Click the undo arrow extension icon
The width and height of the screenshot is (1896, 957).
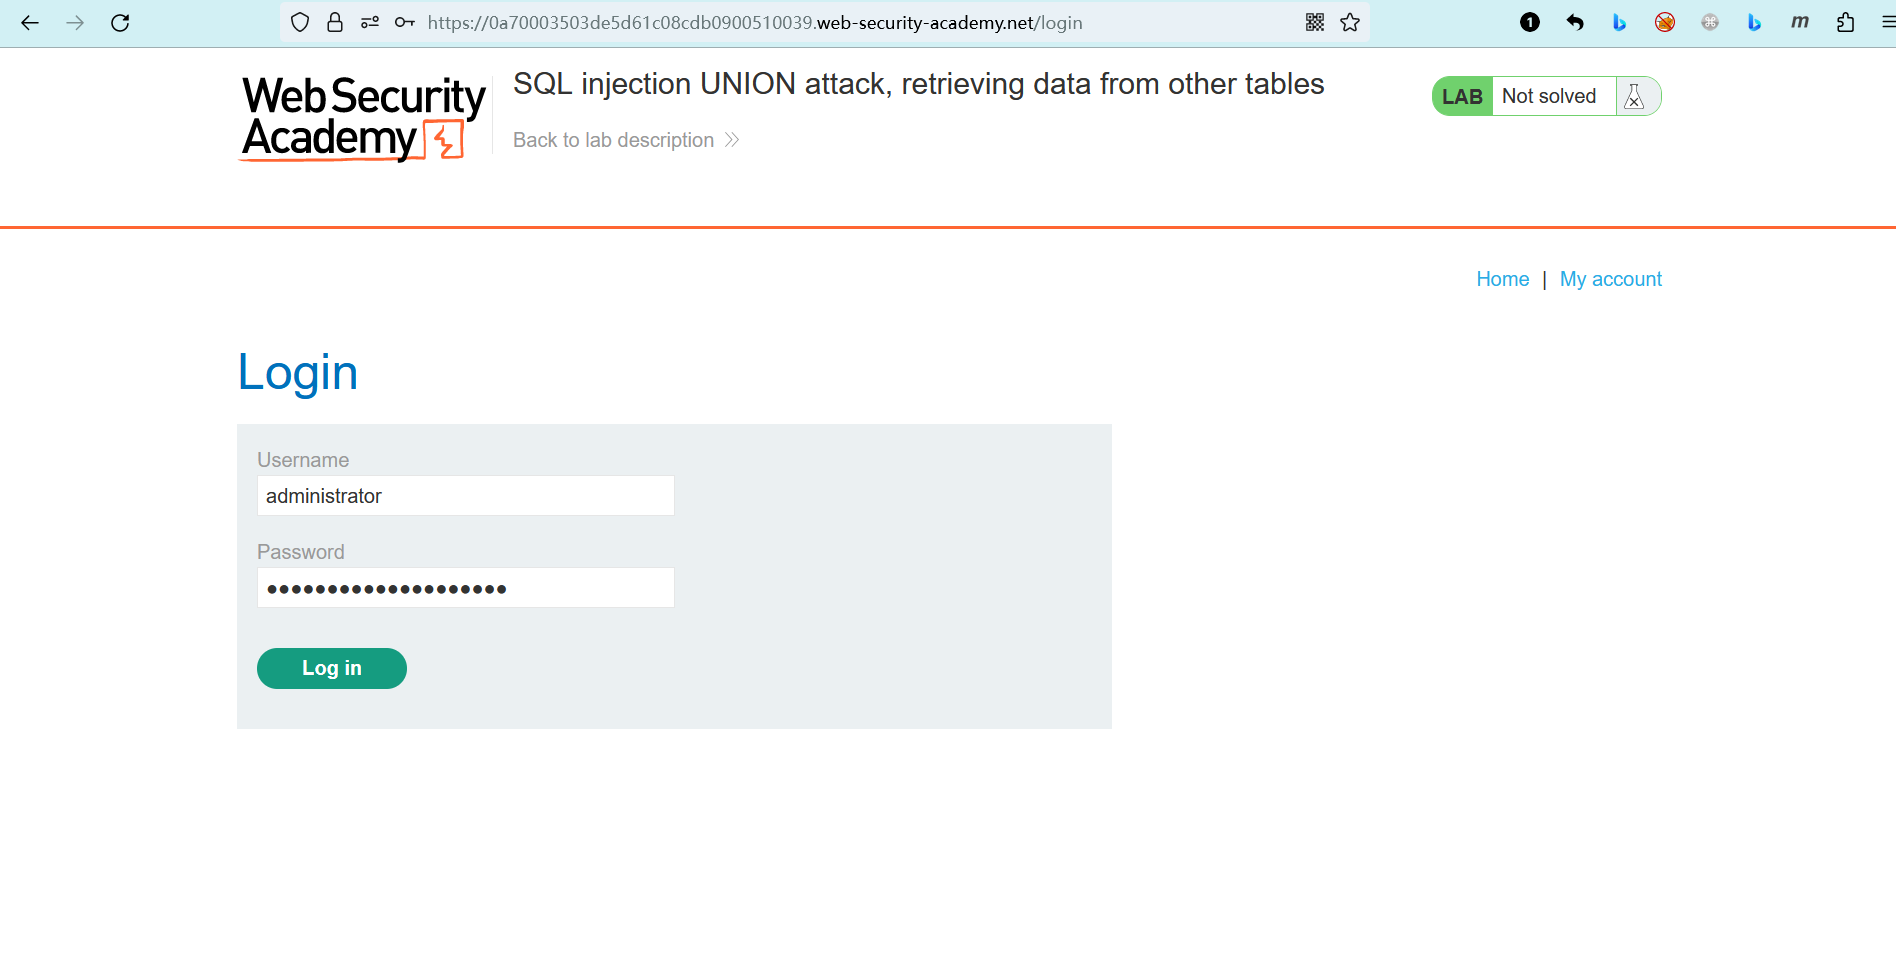click(x=1575, y=22)
